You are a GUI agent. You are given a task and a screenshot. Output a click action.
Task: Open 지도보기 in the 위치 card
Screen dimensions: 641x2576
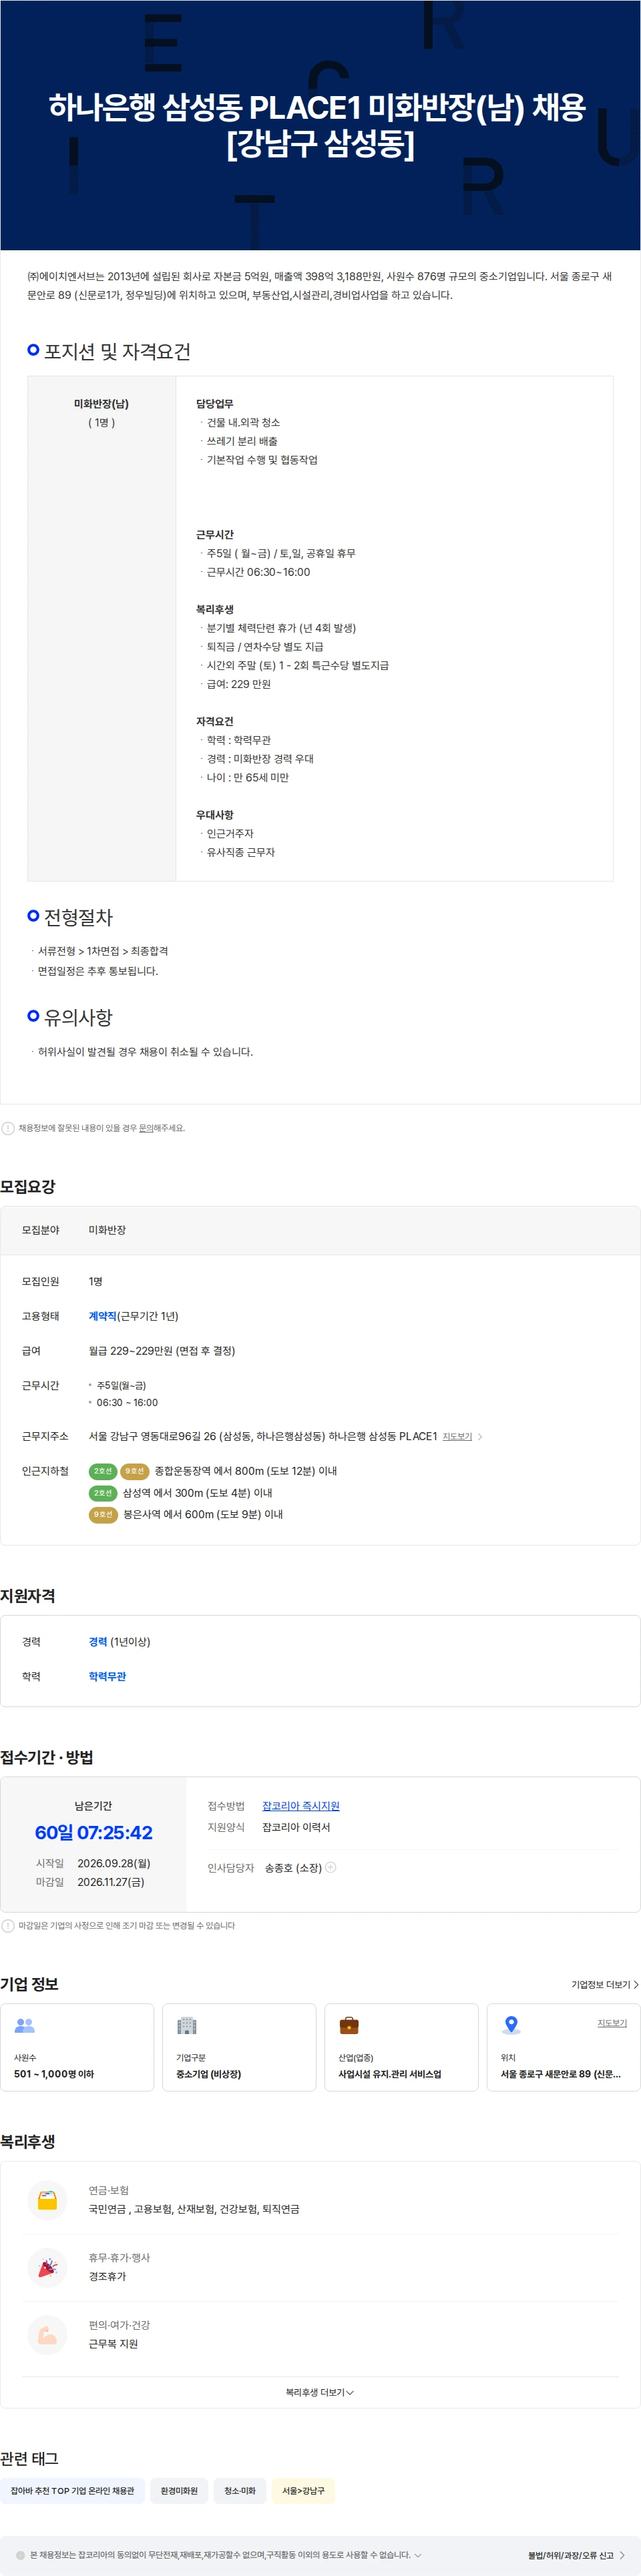[x=612, y=2023]
